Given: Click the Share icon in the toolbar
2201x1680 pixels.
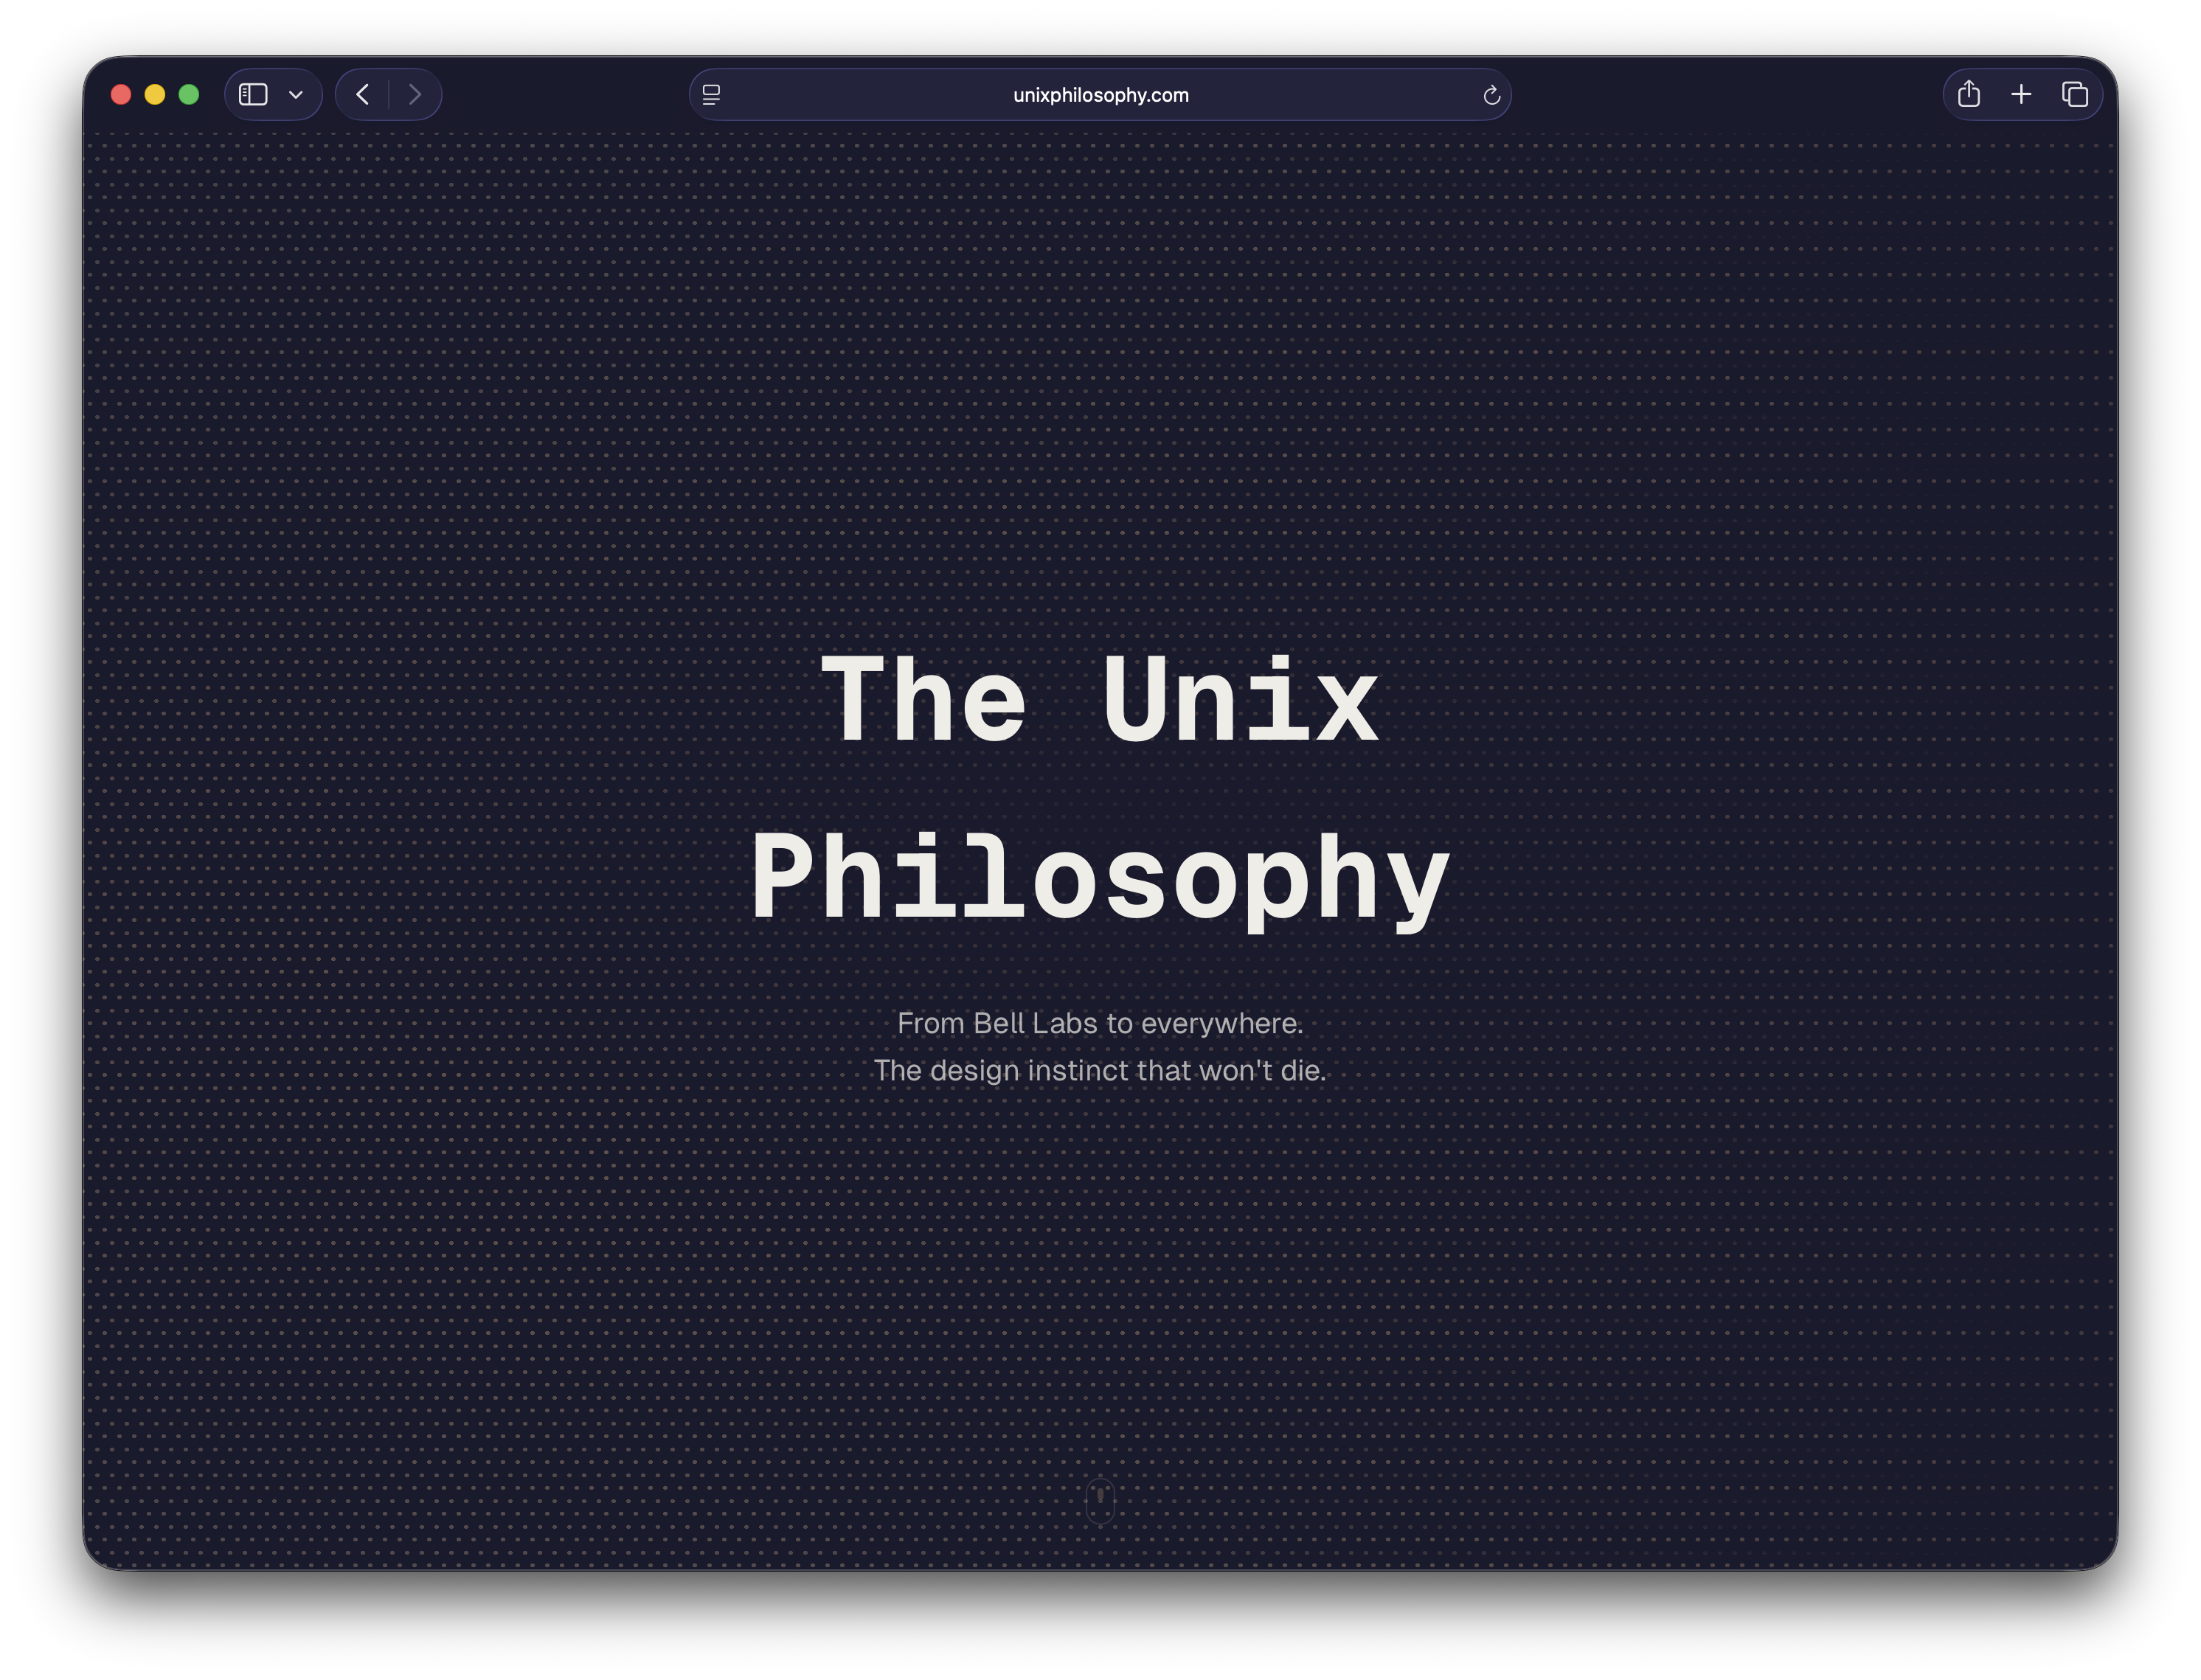Looking at the screenshot, I should pos(1969,93).
